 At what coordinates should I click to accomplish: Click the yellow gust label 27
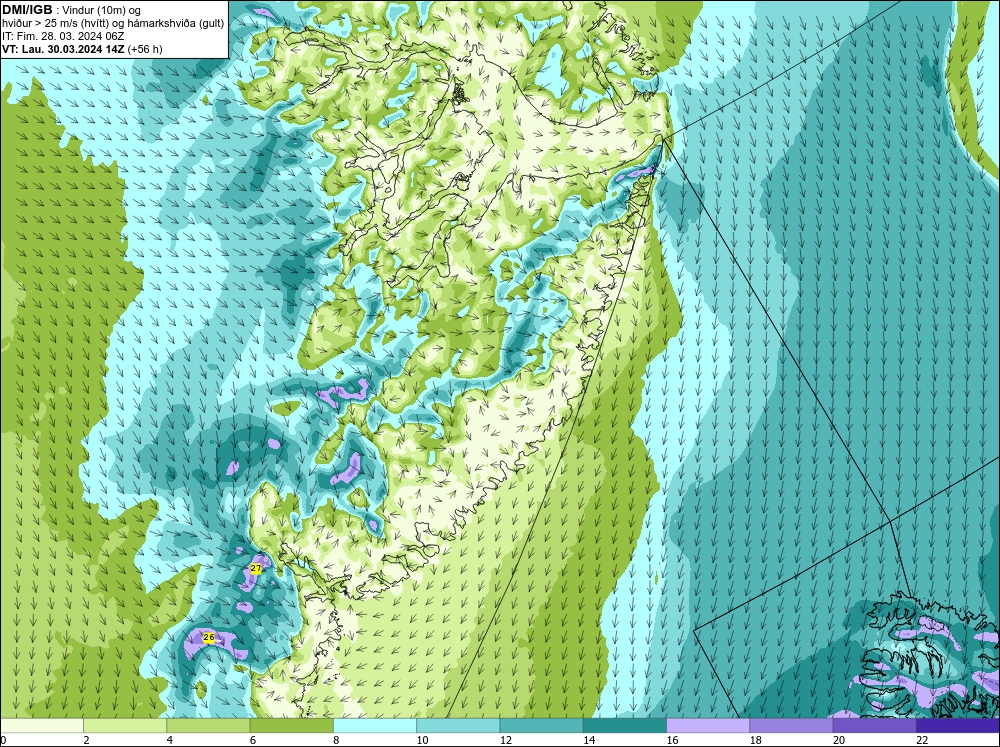click(x=256, y=568)
